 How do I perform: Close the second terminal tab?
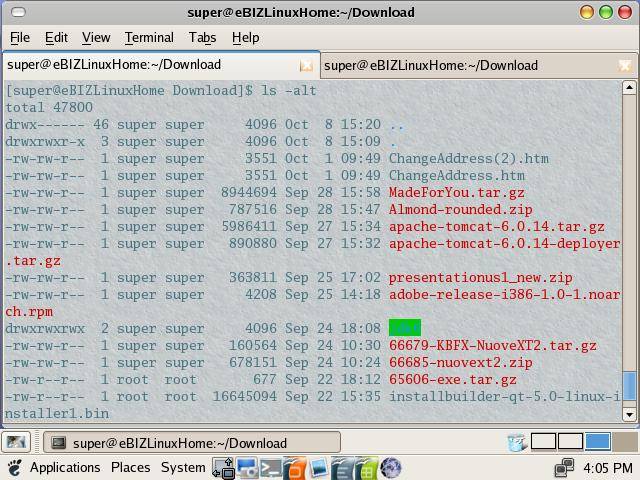pos(625,65)
